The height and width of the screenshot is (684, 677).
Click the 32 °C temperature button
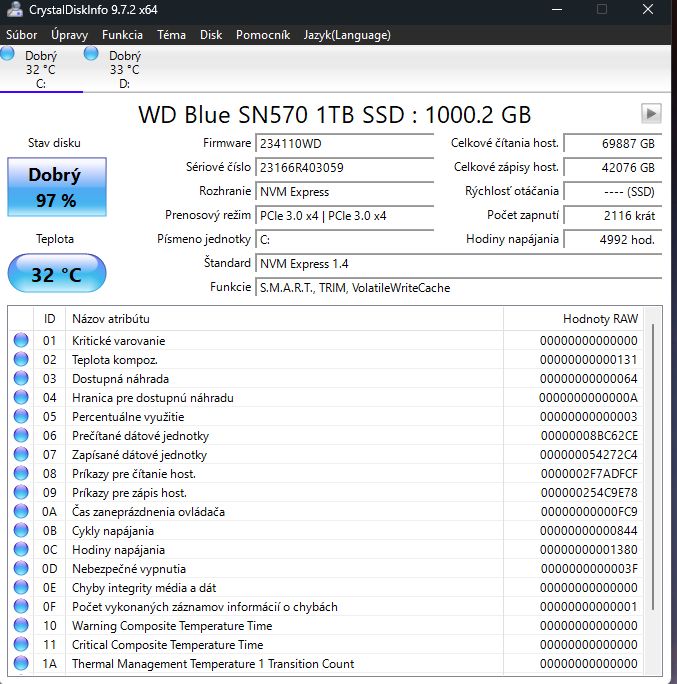(x=57, y=273)
